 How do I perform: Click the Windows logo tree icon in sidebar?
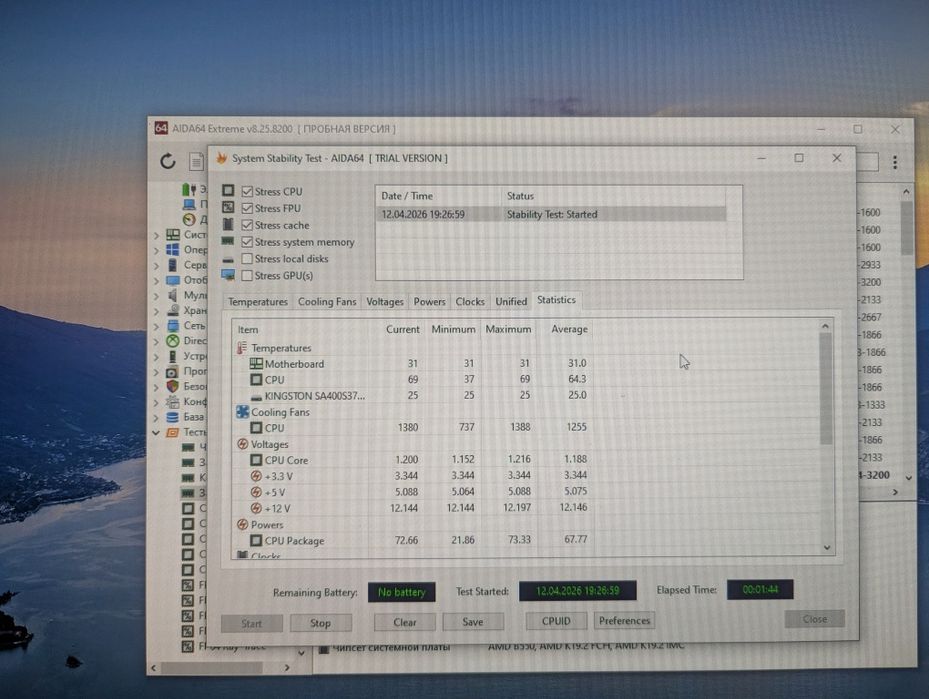pyautogui.click(x=172, y=249)
